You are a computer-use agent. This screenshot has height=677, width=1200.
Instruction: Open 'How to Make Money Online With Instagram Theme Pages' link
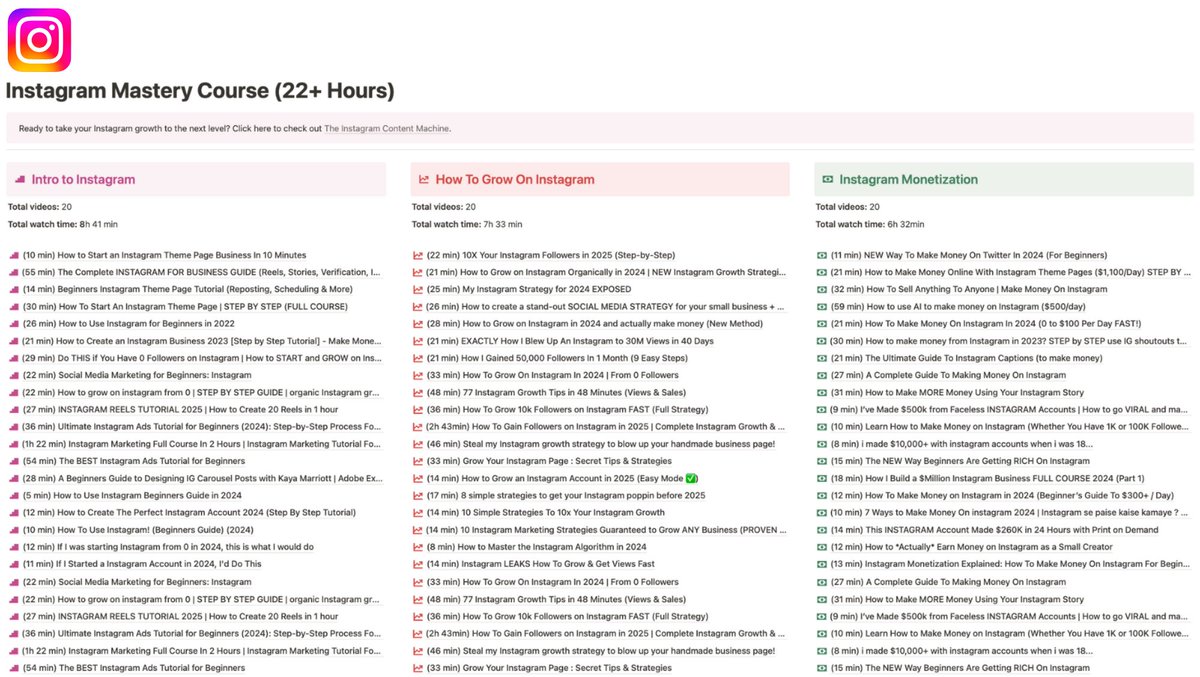[x=1011, y=272]
